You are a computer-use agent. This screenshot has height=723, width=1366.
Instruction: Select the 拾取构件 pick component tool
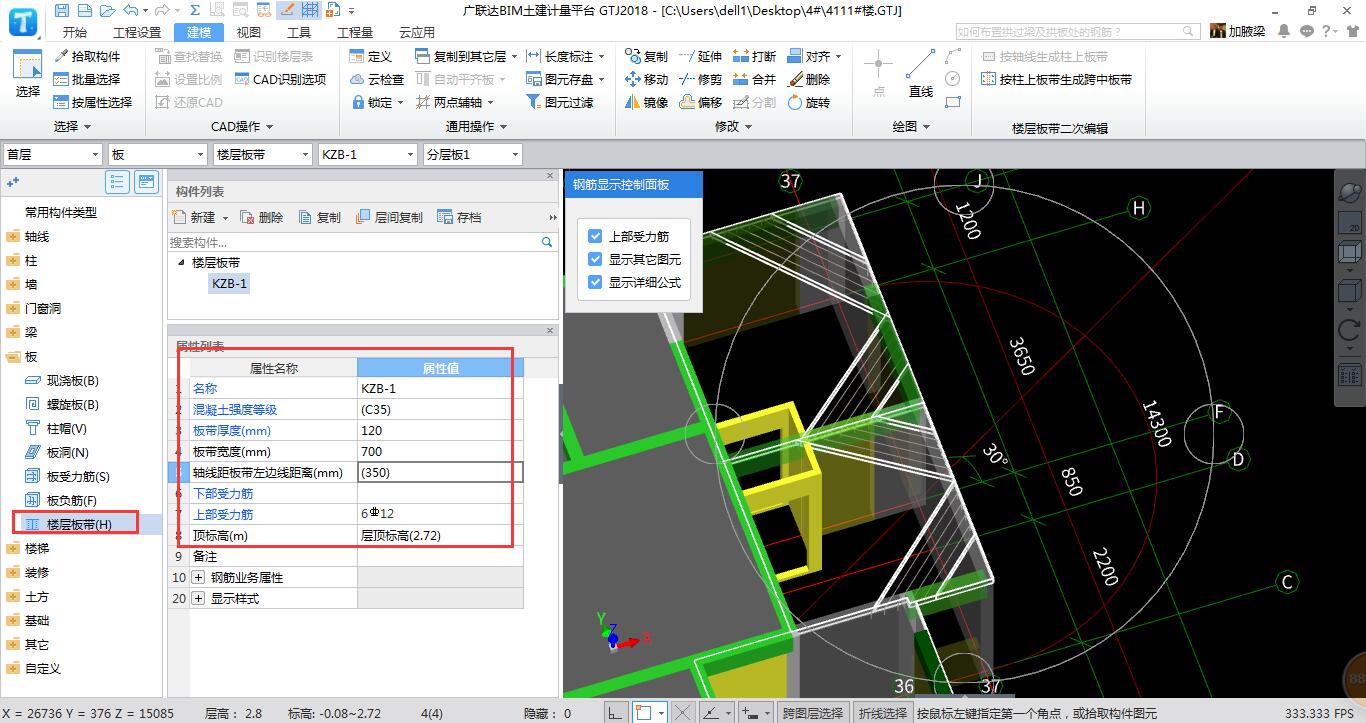87,56
